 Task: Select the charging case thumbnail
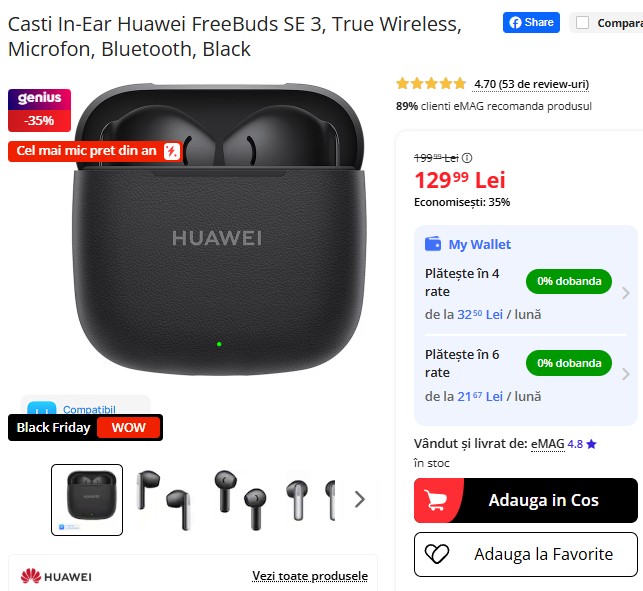coord(87,500)
